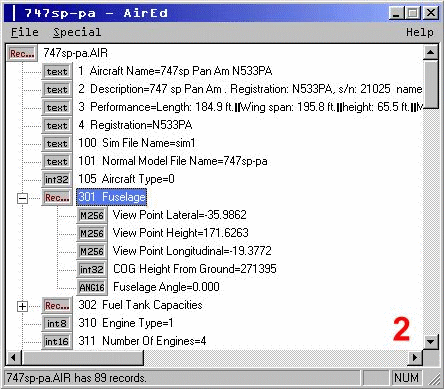Select 302 Fuel Tank Capacities label

click(140, 305)
